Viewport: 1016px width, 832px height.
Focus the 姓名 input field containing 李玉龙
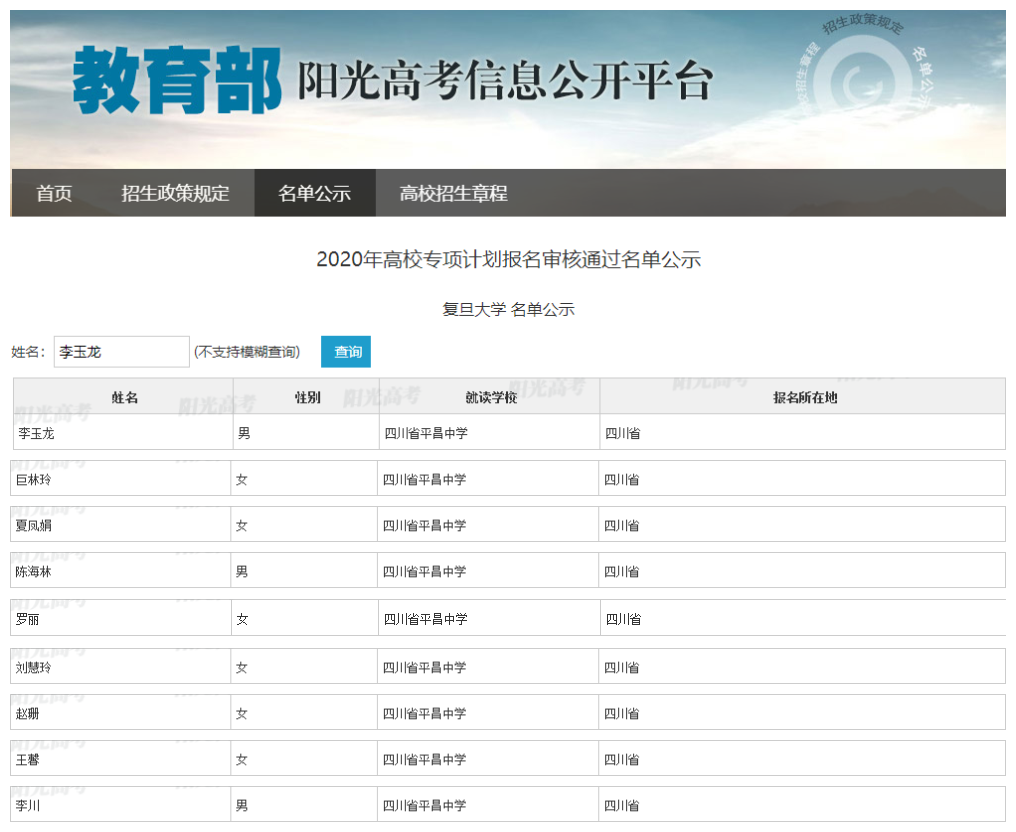coord(122,352)
